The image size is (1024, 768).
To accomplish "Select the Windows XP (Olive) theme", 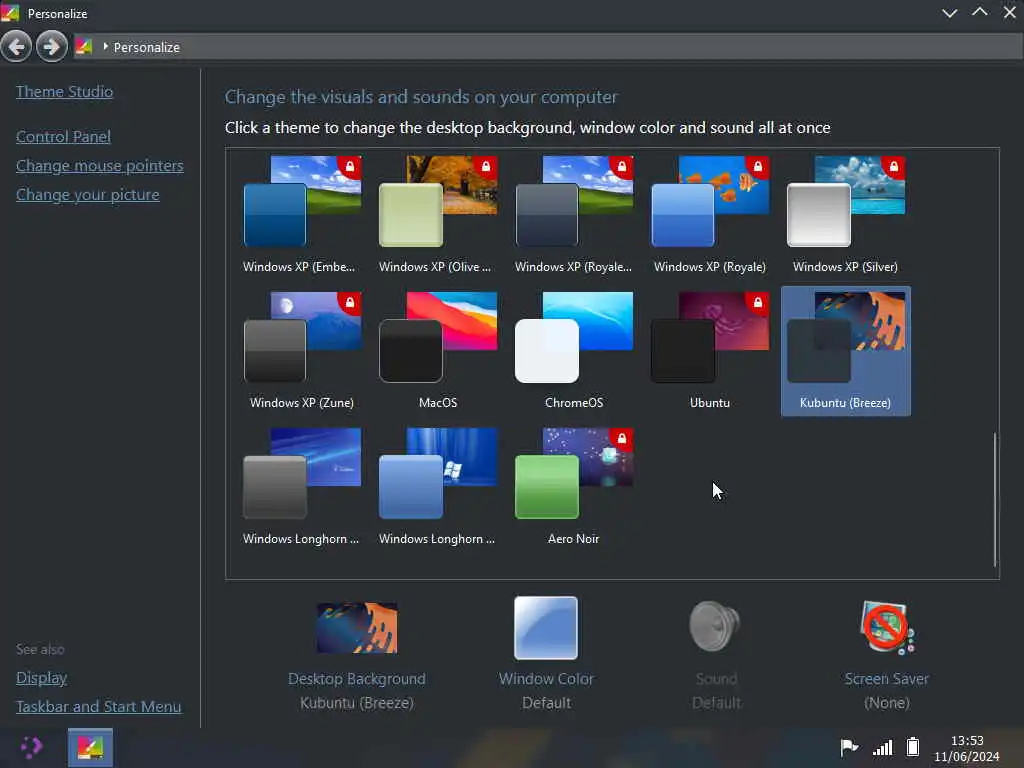I will 438,215.
